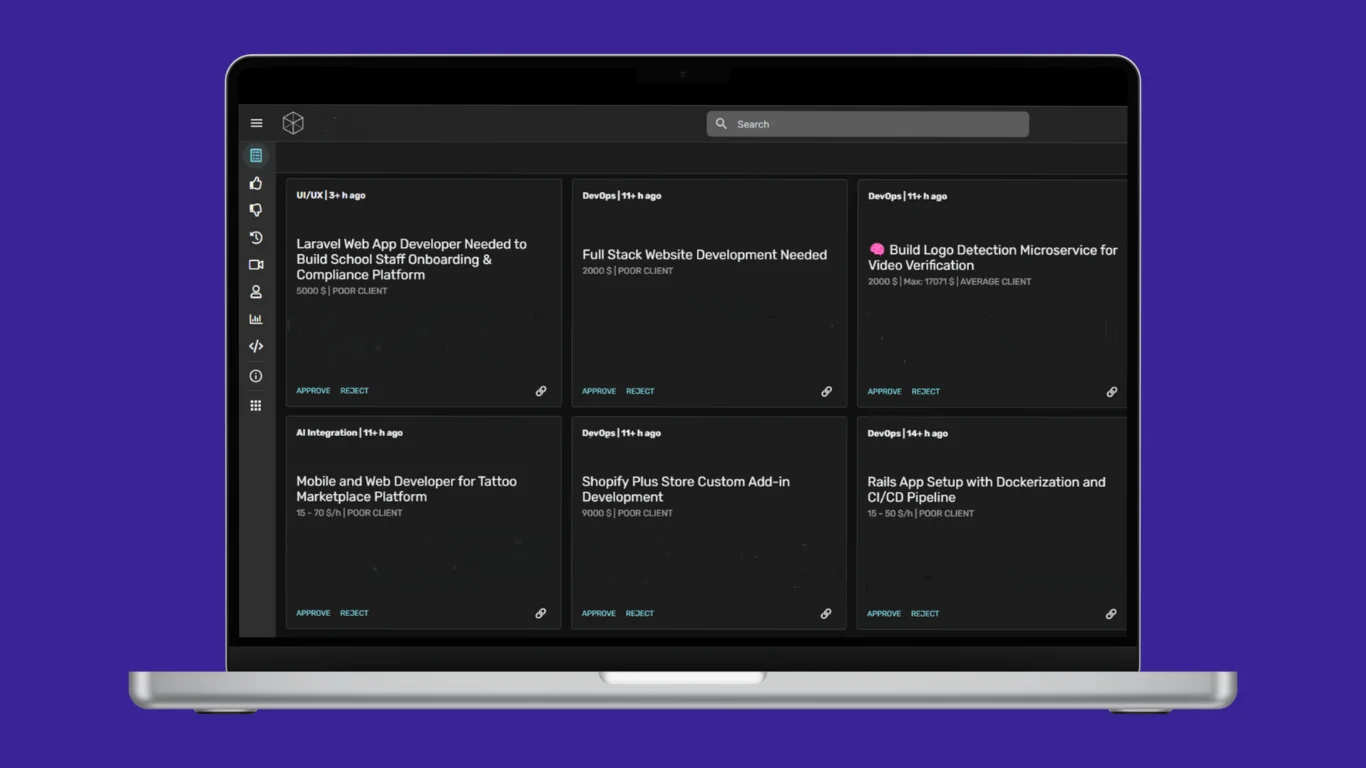Viewport: 1366px width, 768px height.
Task: Approve the Full Stack Website Development job
Action: 598,391
